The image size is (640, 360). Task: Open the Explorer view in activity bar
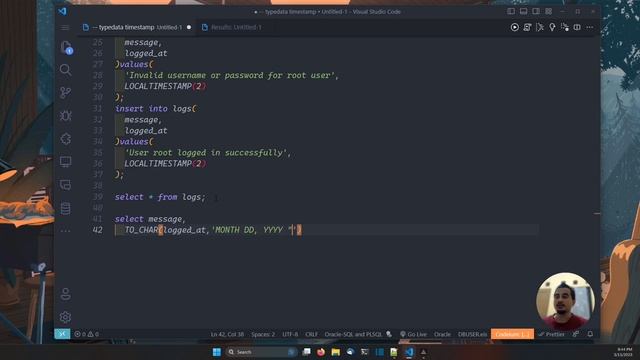pyautogui.click(x=66, y=47)
